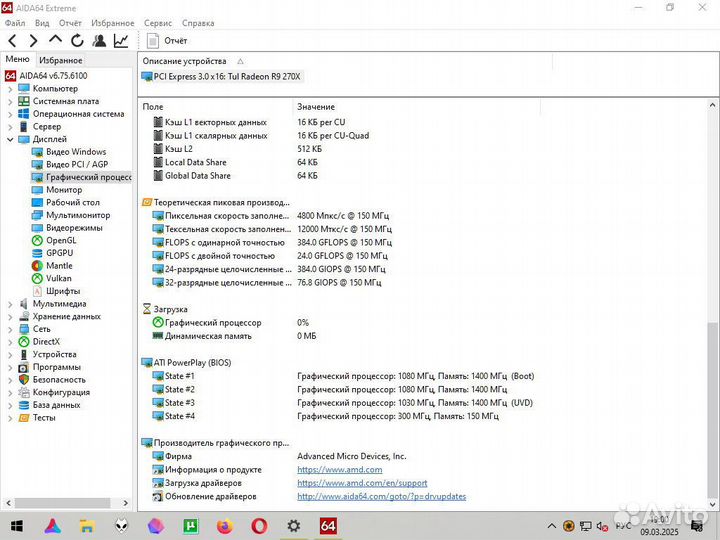This screenshot has width=720, height=540.
Task: Open the graph chart toolbar icon
Action: point(121,41)
